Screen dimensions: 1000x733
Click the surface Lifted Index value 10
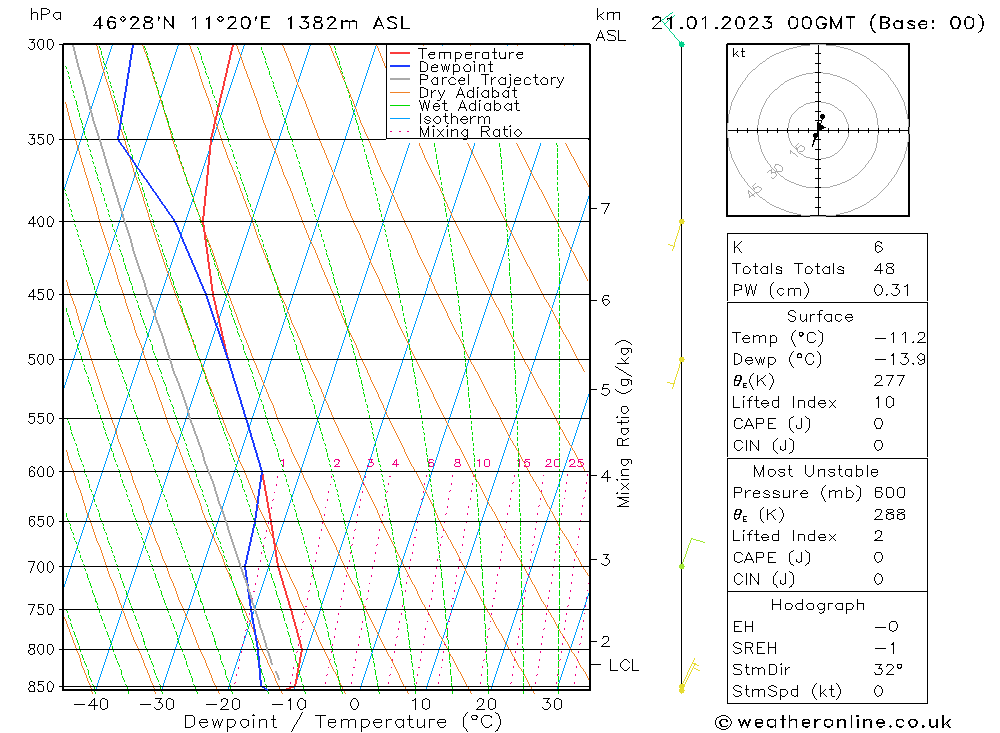[884, 403]
